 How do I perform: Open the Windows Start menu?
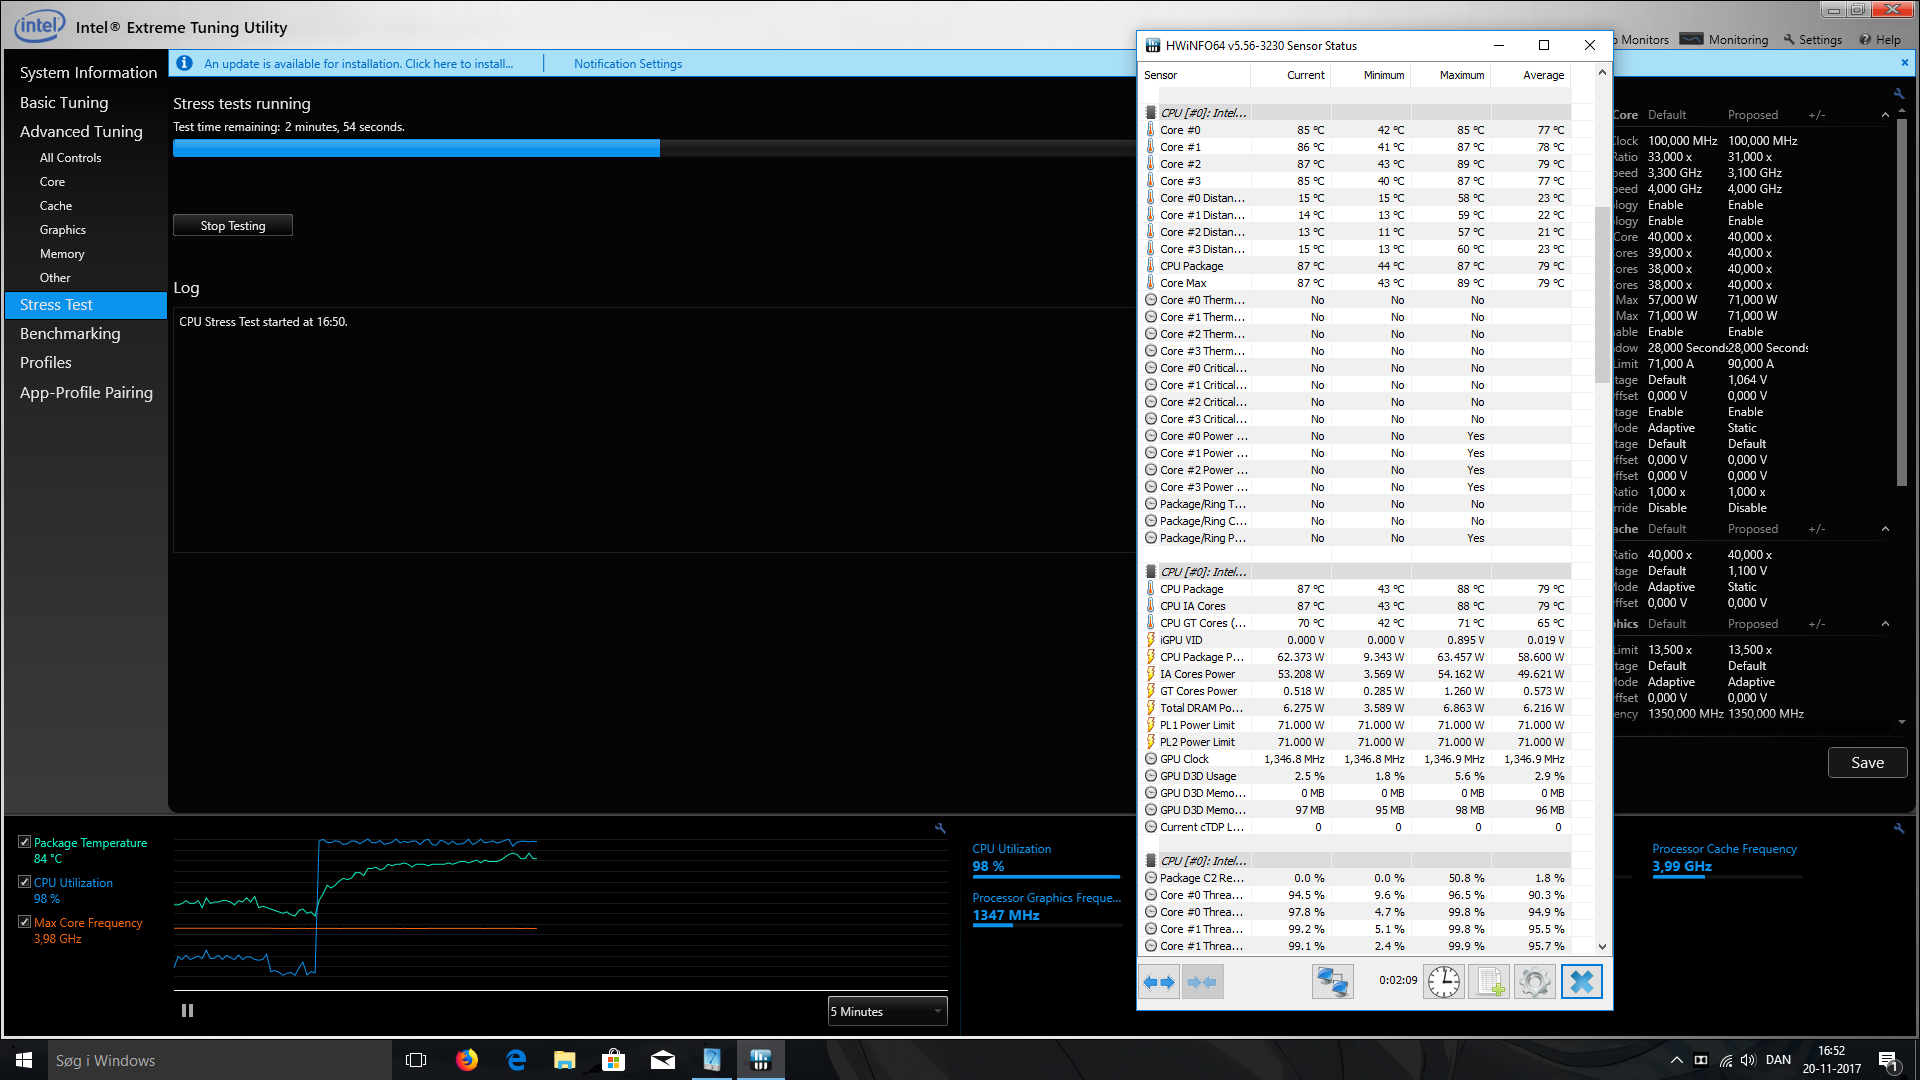[24, 1060]
